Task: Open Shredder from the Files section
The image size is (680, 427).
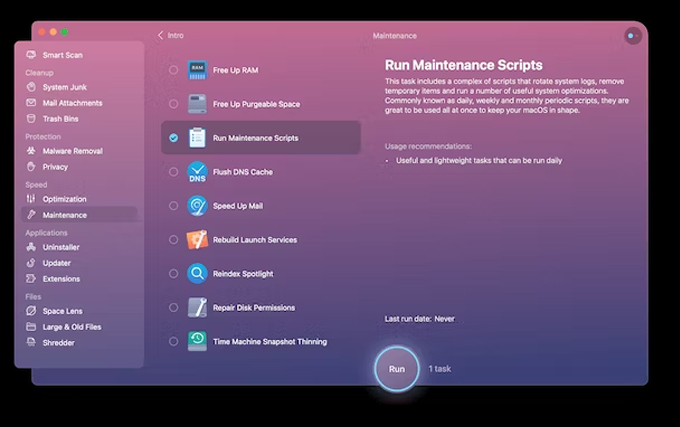Action: click(59, 343)
